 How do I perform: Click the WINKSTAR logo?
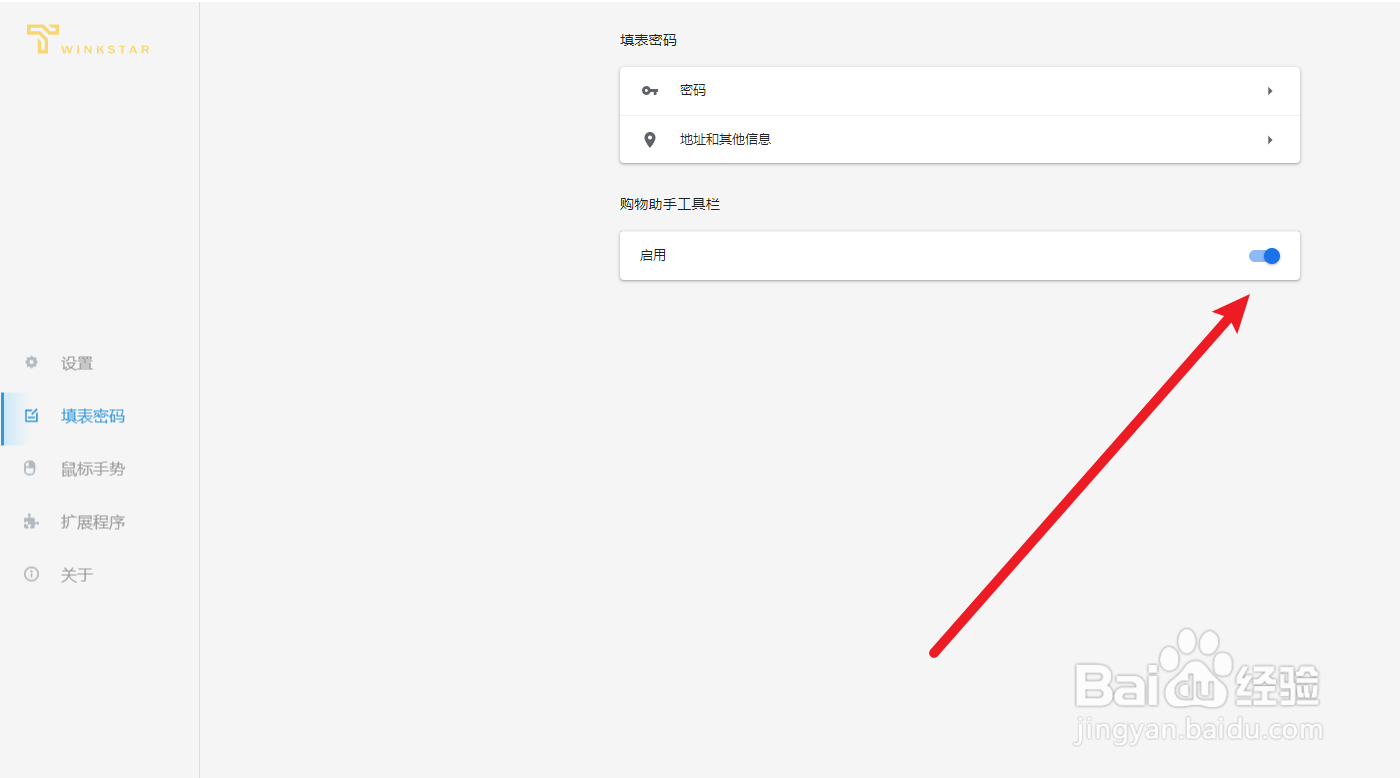tap(88, 39)
